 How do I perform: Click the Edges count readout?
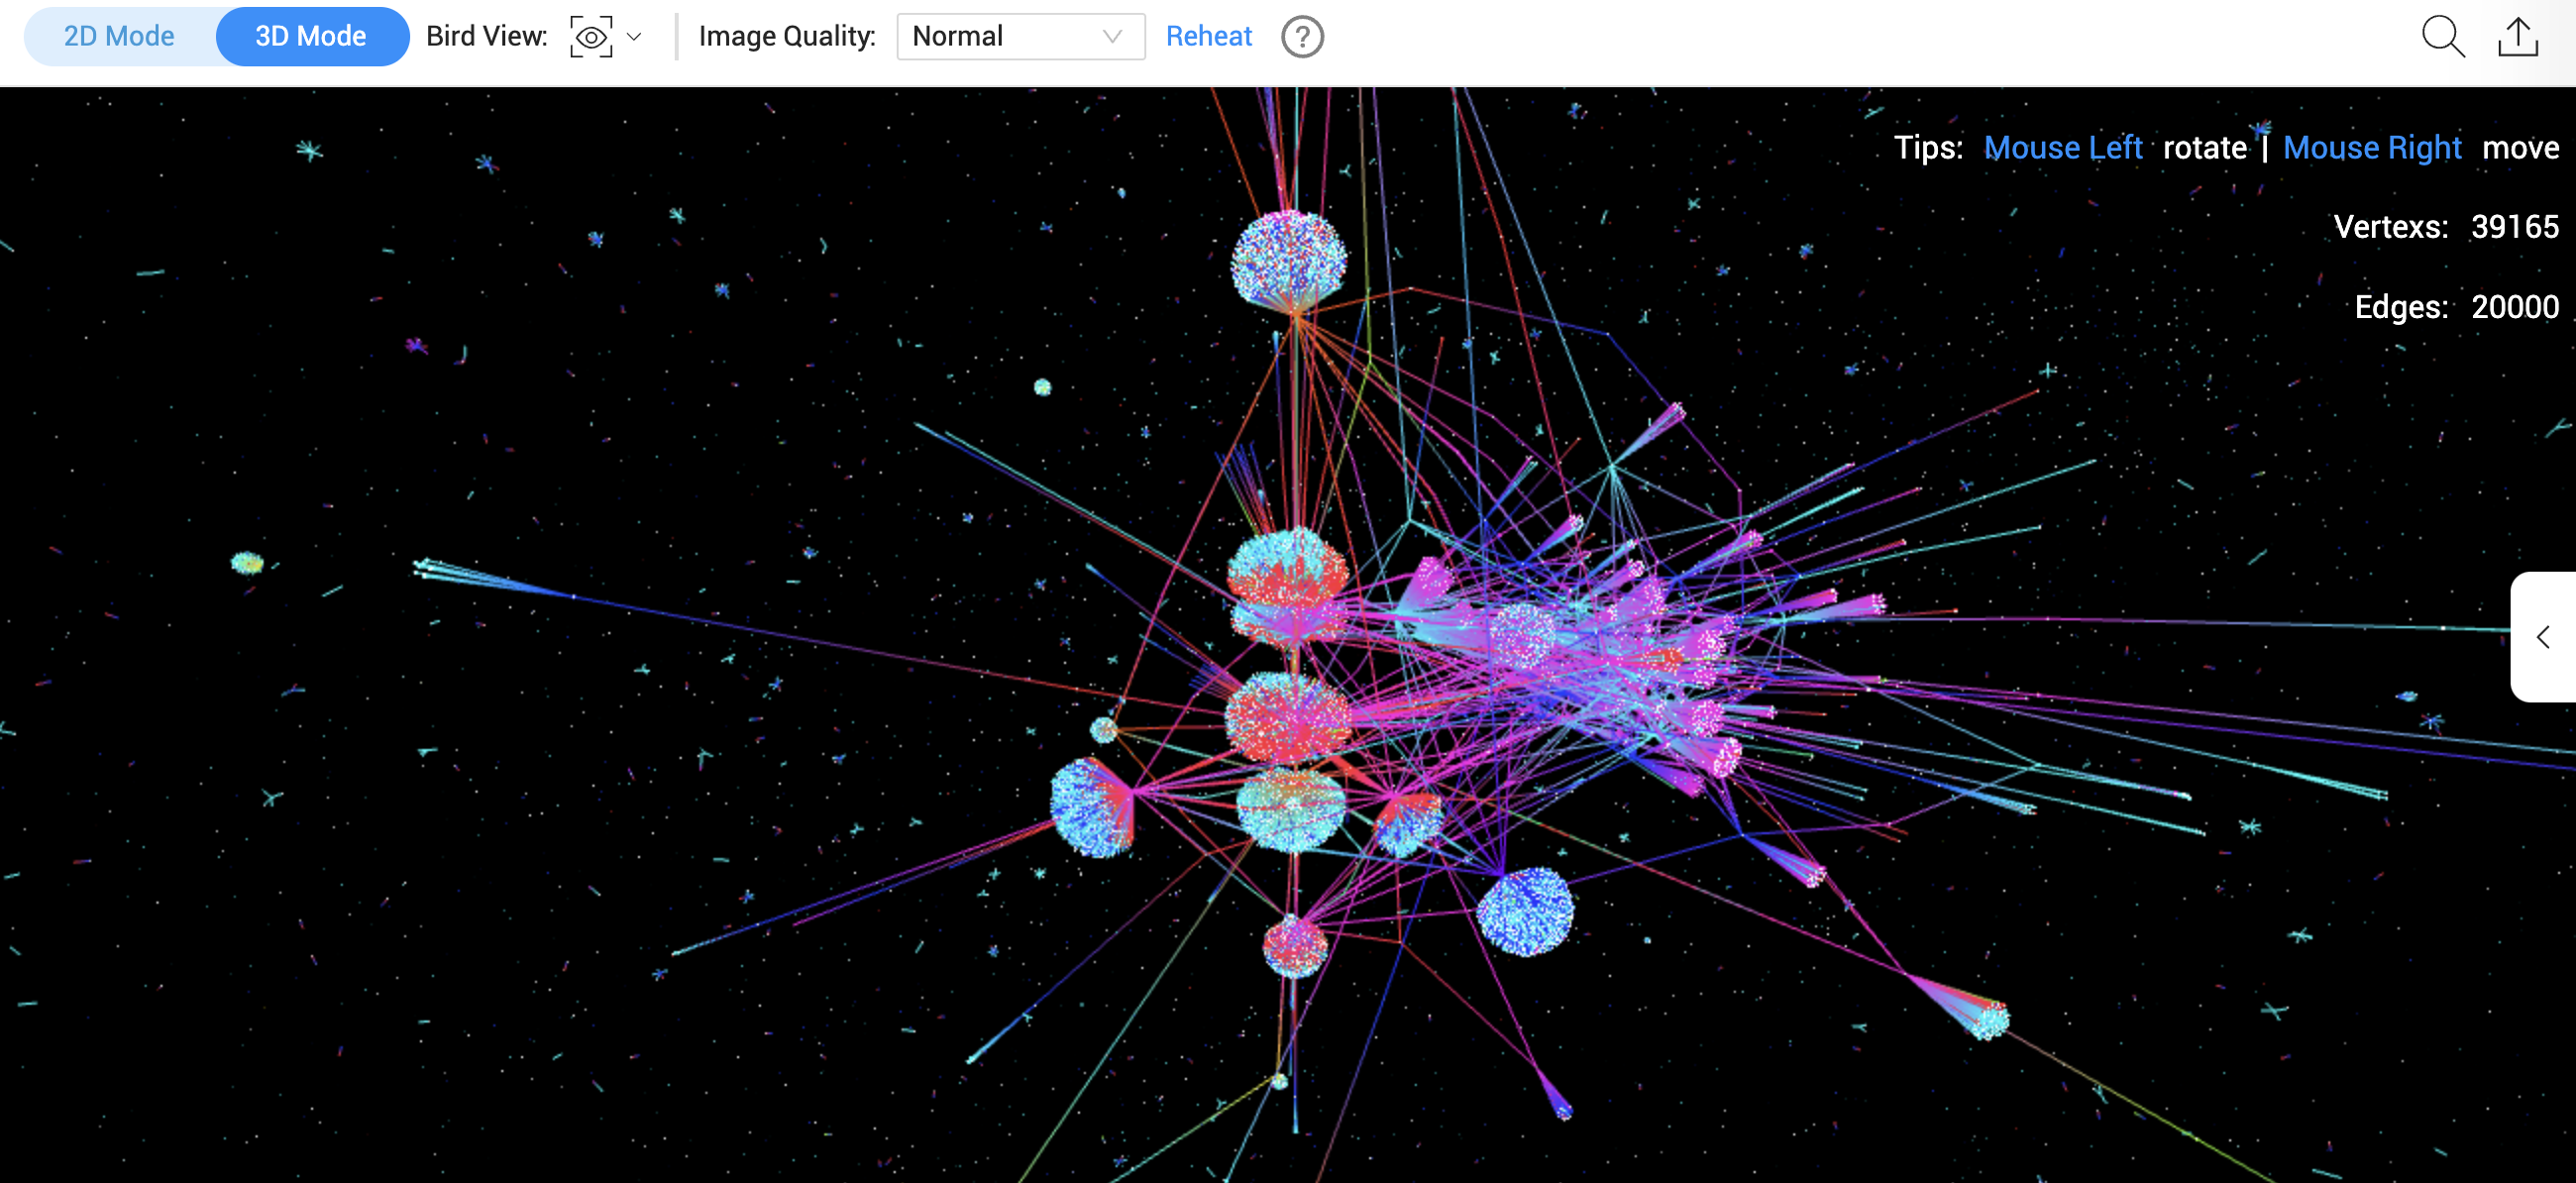pos(2457,307)
